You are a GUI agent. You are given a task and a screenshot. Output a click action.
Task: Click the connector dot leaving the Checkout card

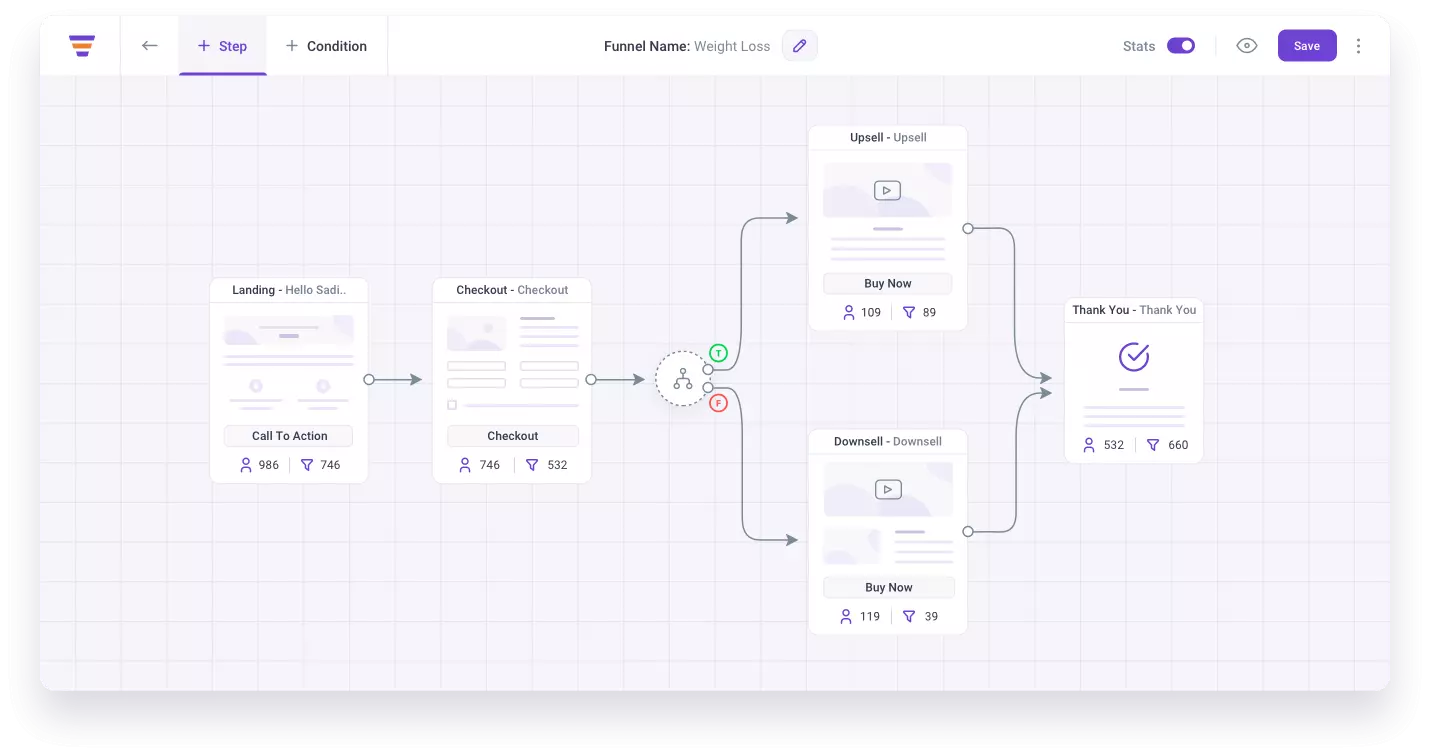click(x=592, y=379)
